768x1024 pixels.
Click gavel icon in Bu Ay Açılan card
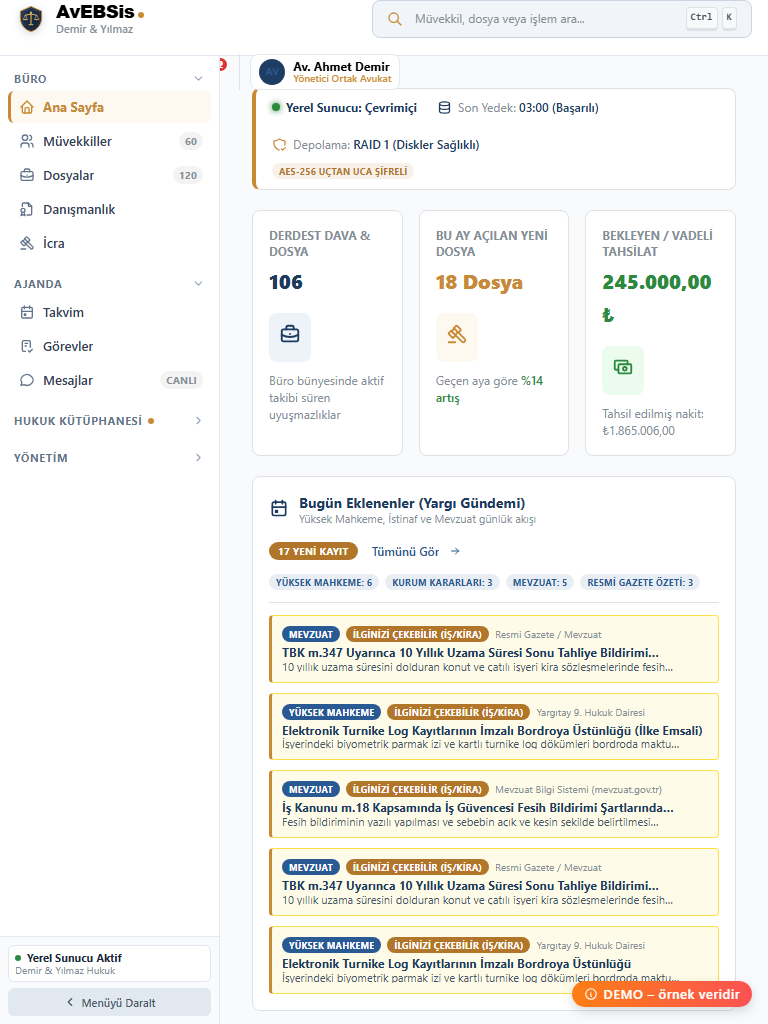click(x=456, y=334)
